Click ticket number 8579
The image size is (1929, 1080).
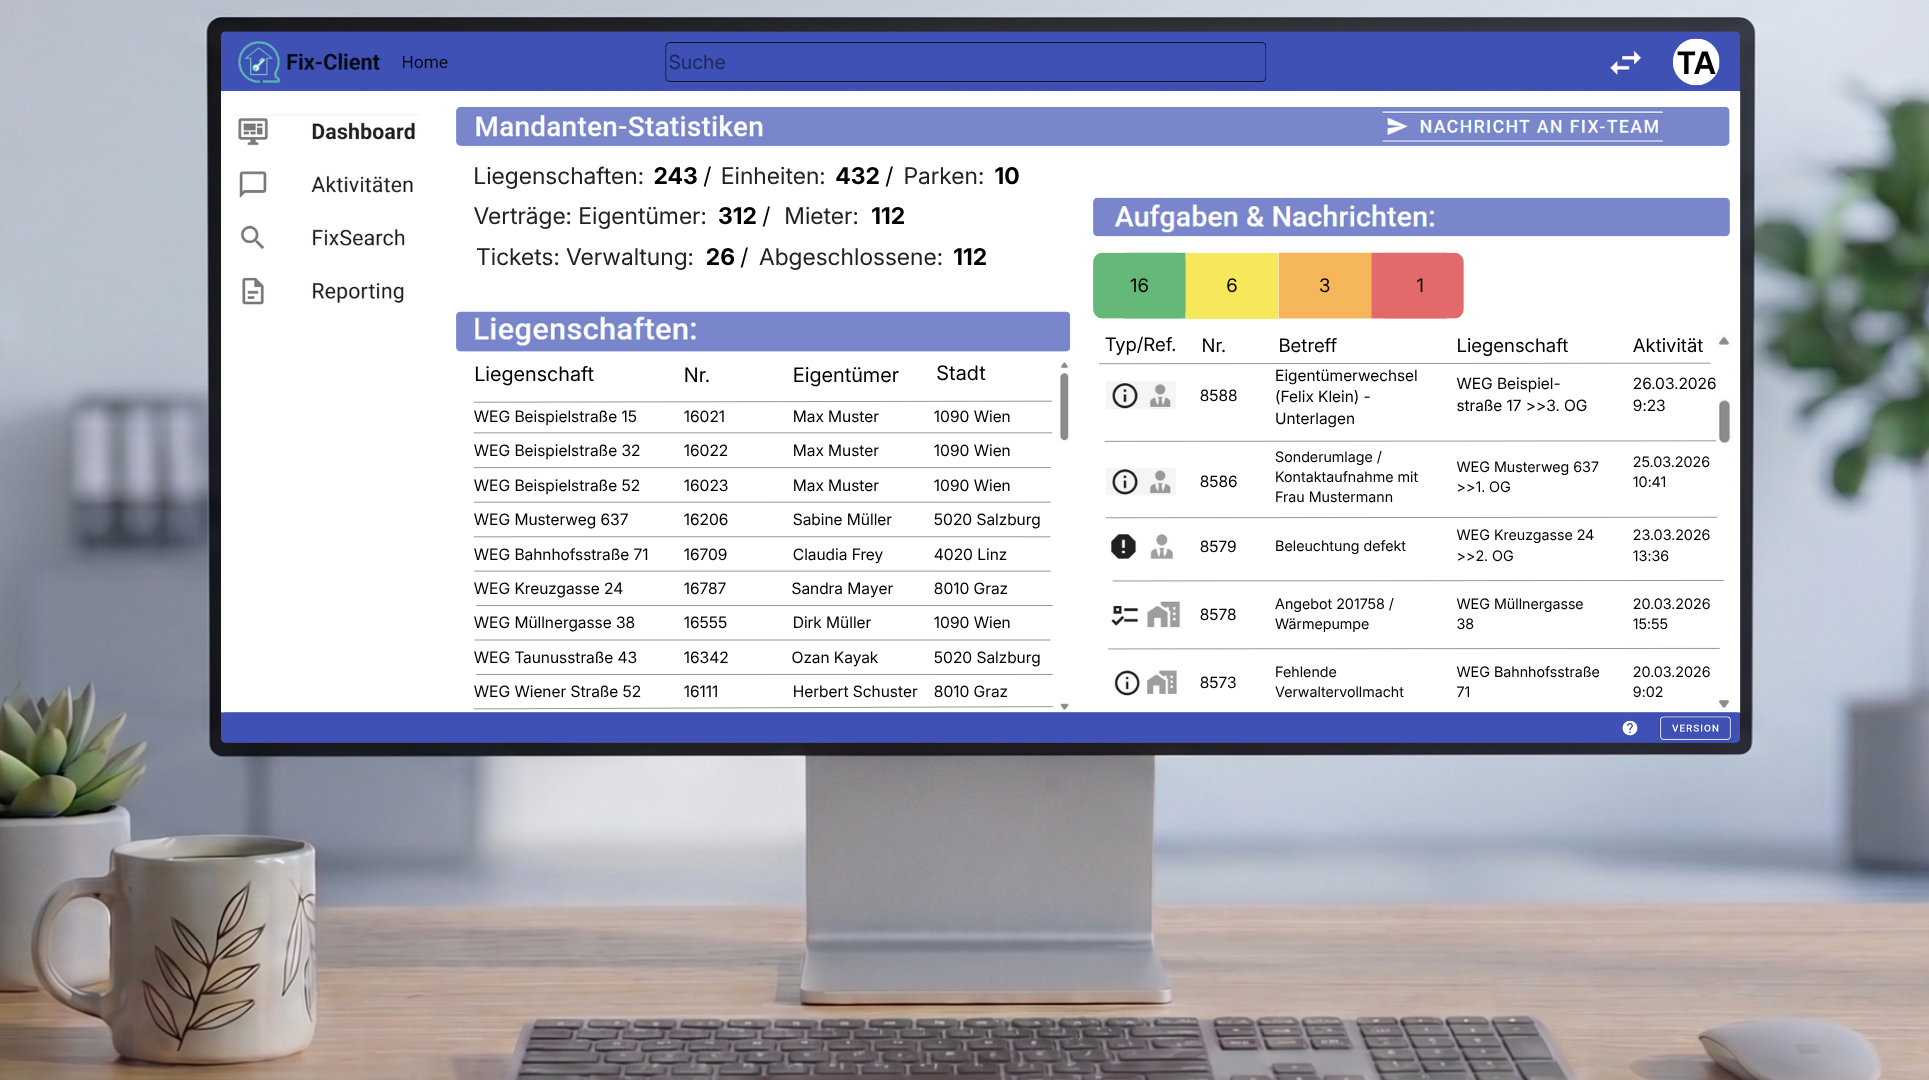pos(1218,546)
